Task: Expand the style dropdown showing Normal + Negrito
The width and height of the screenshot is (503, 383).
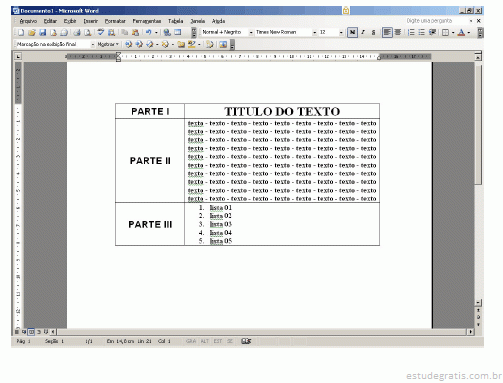Action: pyautogui.click(x=251, y=32)
